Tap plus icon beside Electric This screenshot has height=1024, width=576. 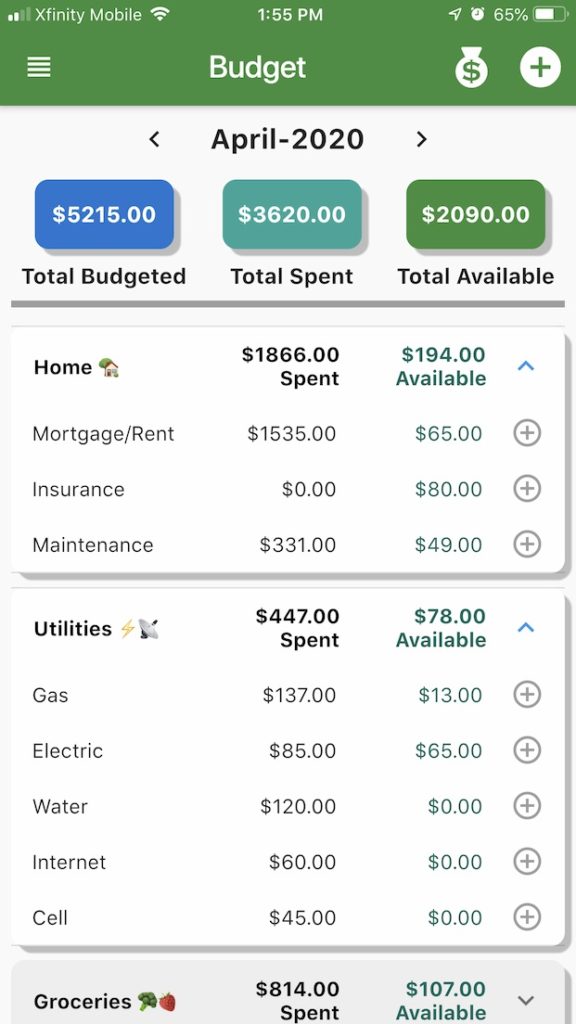tap(527, 750)
